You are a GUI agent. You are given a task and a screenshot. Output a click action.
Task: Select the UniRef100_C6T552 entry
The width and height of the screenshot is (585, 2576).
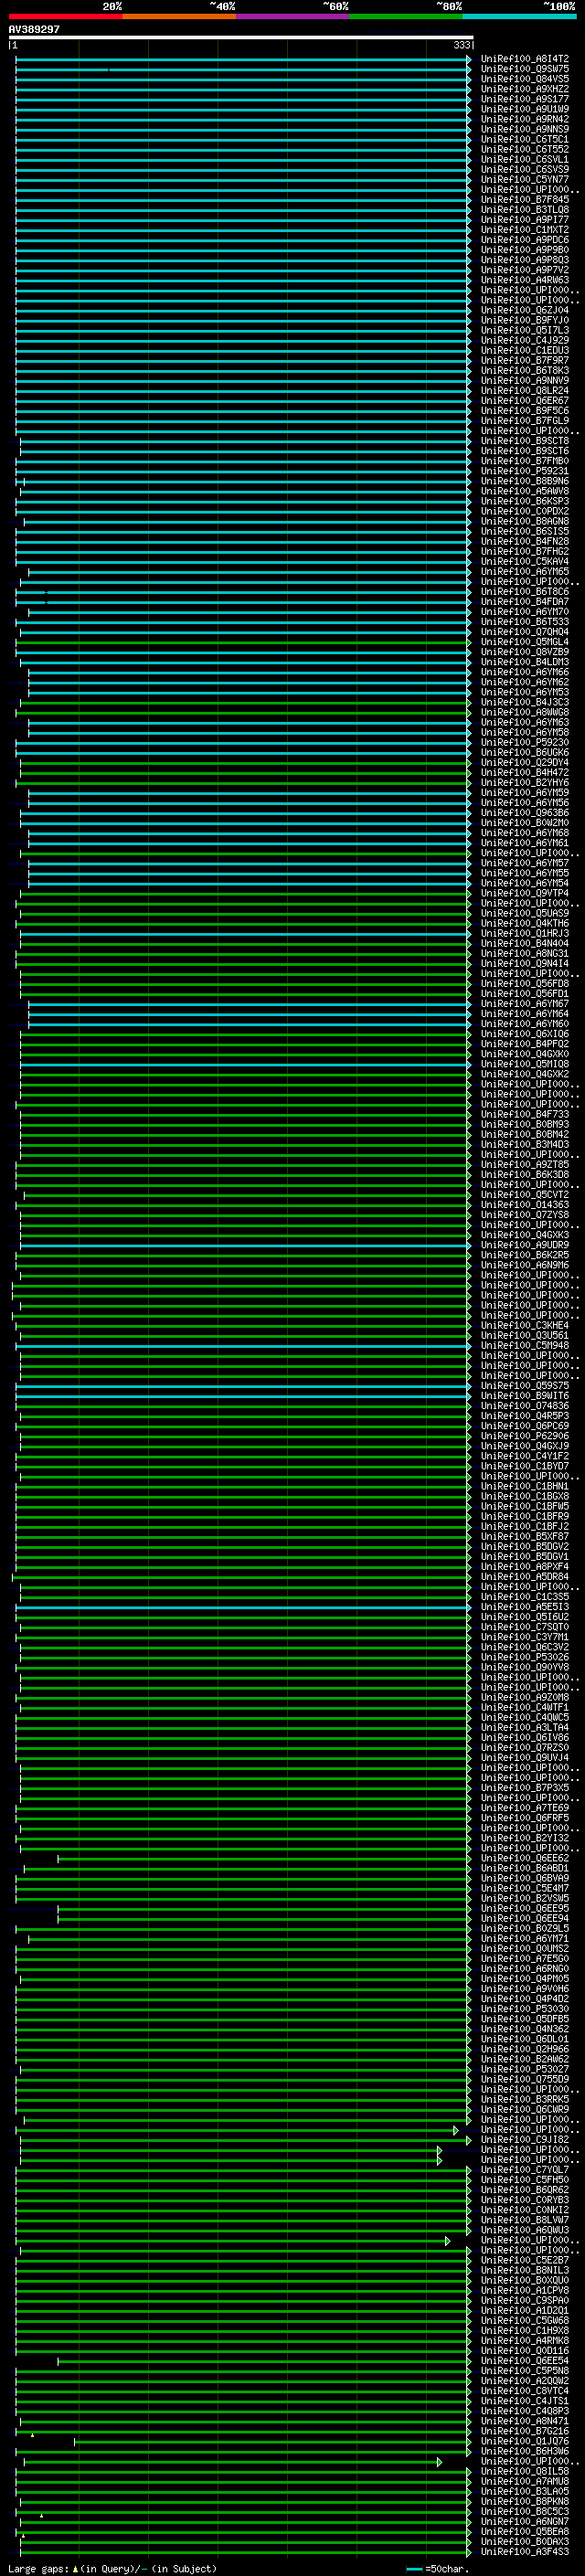(x=525, y=149)
